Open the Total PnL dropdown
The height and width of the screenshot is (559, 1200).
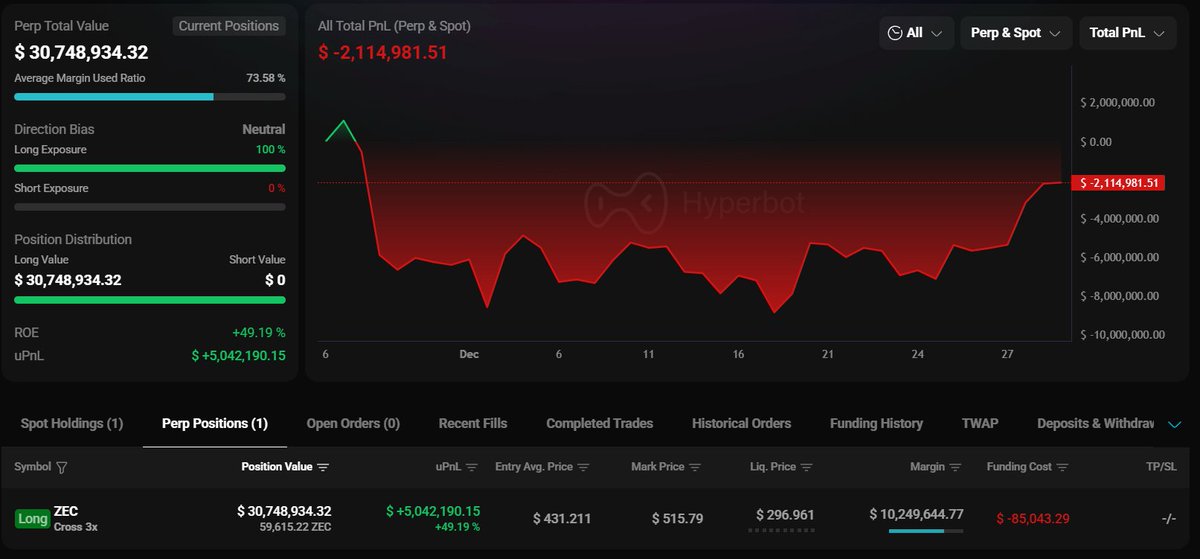pyautogui.click(x=1126, y=33)
